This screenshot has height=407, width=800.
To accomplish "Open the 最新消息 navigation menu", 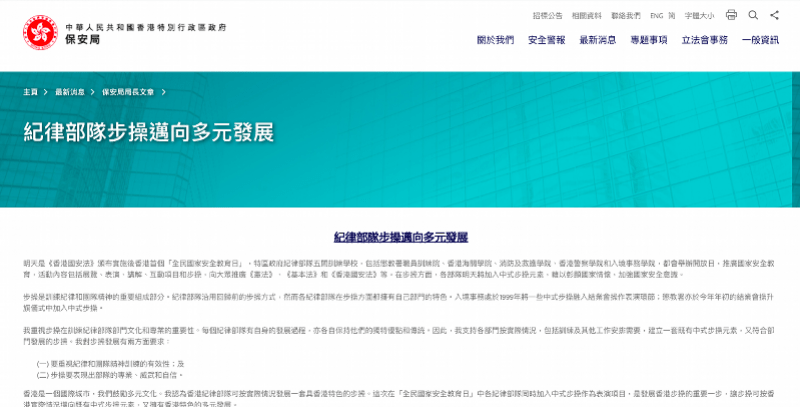I will tap(598, 40).
